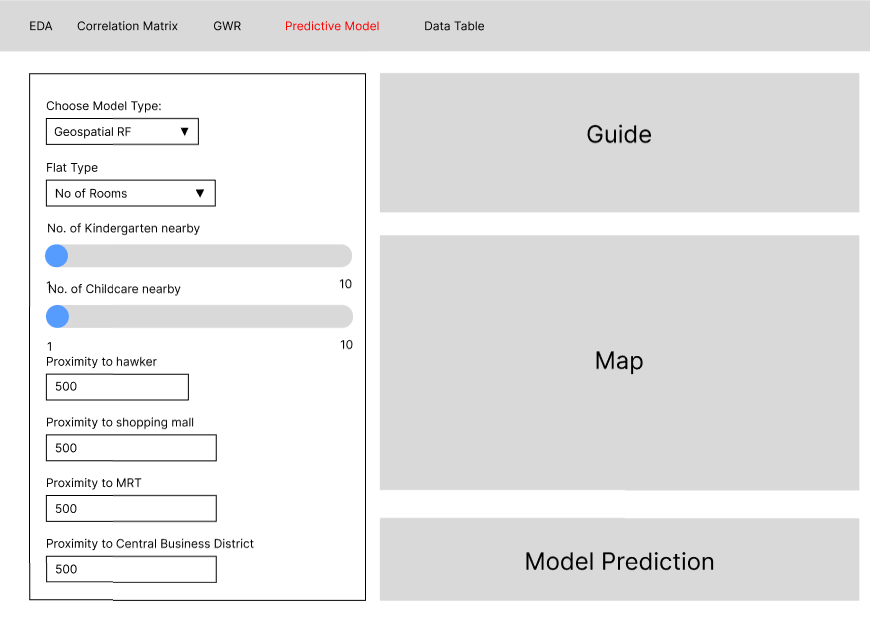Expand the Flat Type dropdown
870x623 pixels.
130,193
